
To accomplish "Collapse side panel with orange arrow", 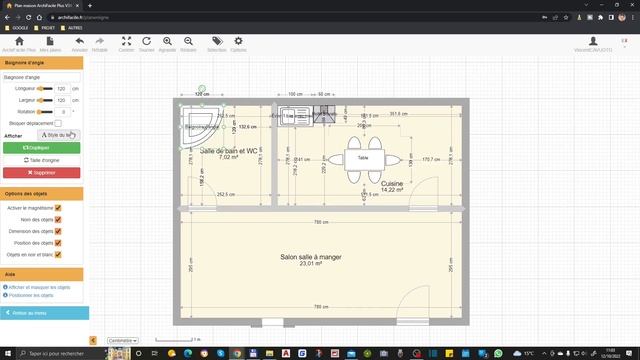I will pos(93,340).
